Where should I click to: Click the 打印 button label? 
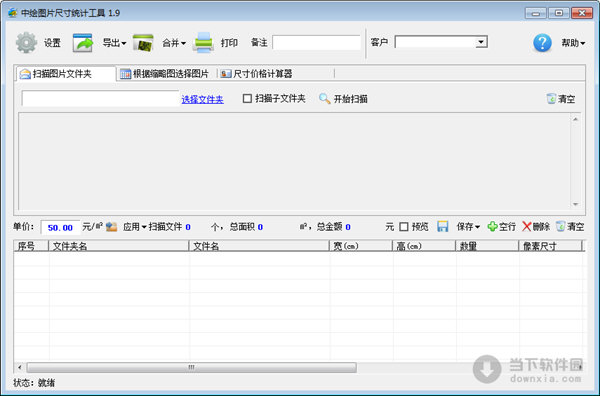229,43
